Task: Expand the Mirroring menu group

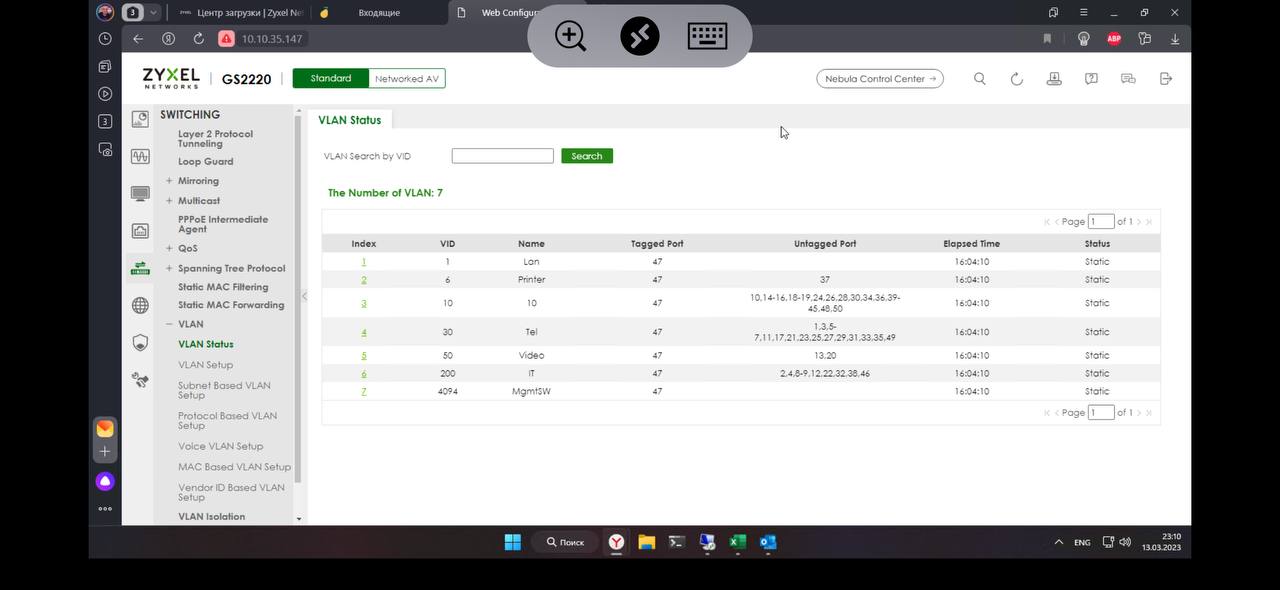Action: coord(169,181)
